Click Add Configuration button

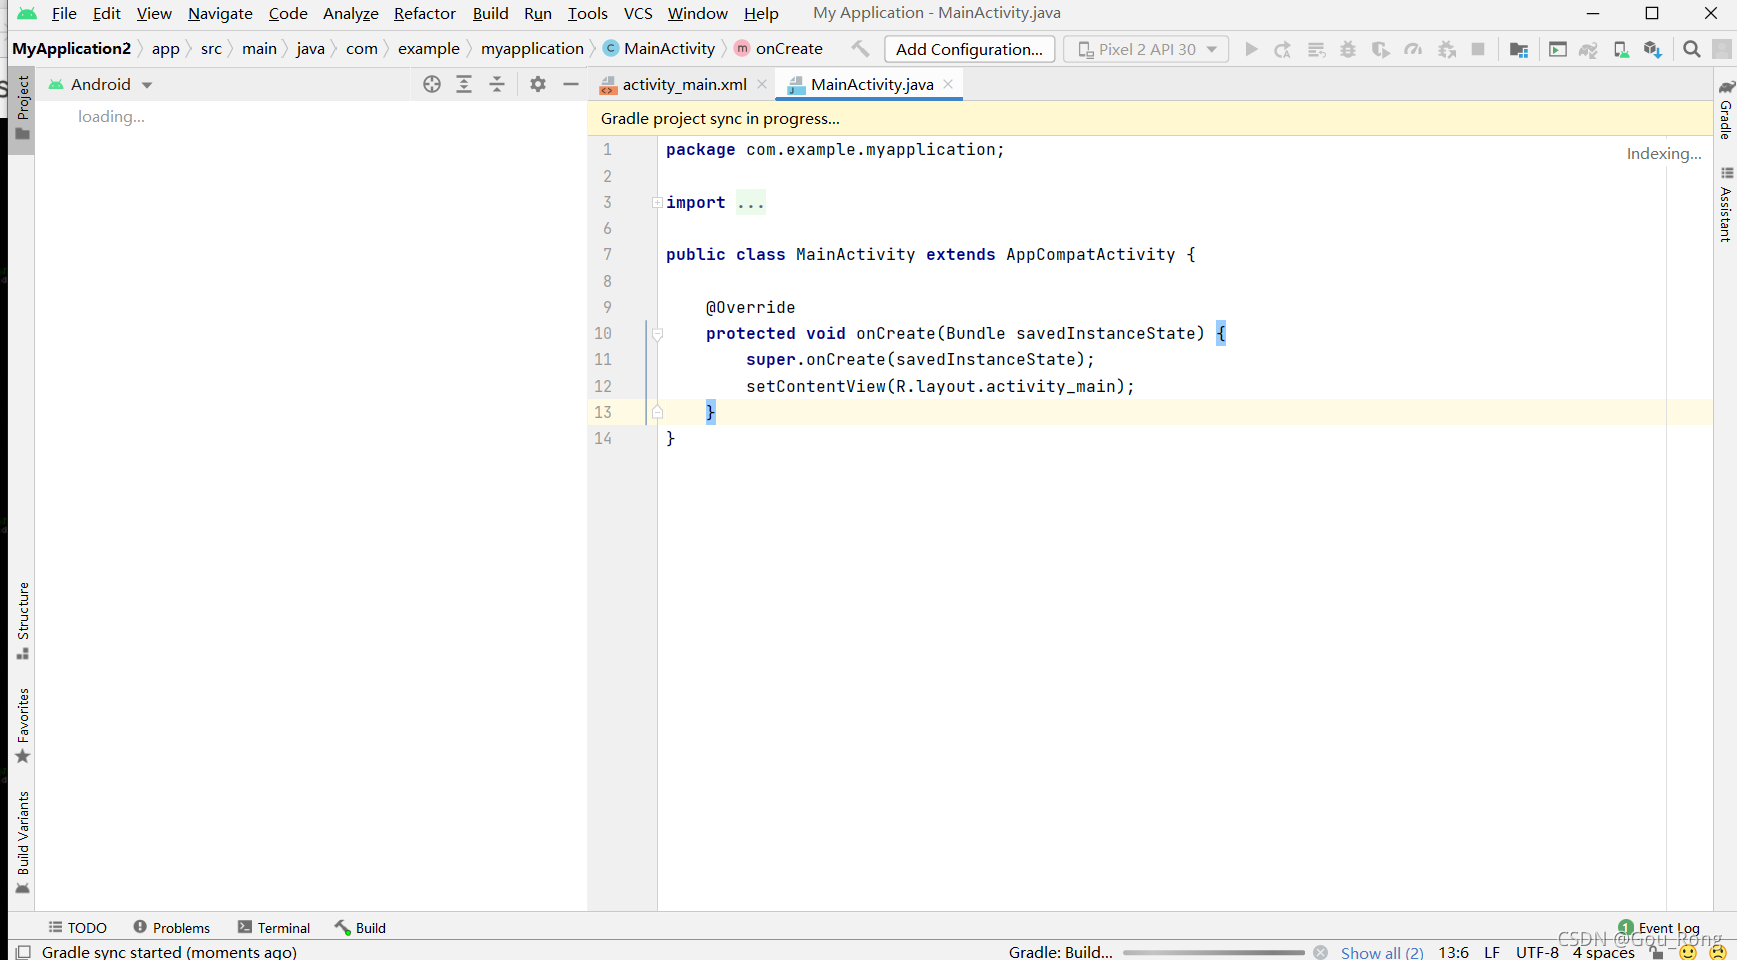point(969,49)
